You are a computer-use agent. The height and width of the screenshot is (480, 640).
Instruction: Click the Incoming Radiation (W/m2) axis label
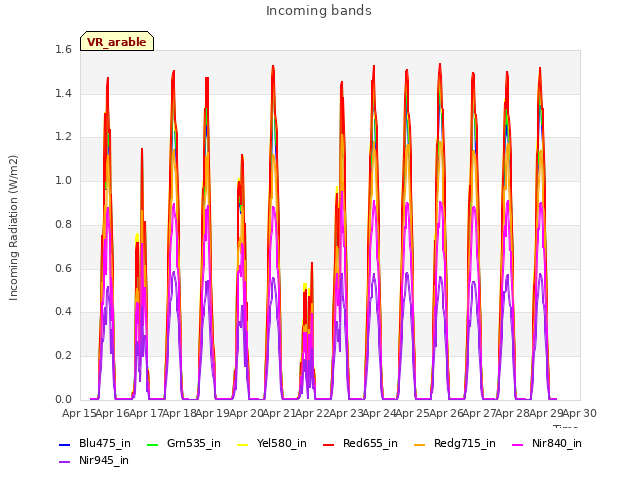13,228
